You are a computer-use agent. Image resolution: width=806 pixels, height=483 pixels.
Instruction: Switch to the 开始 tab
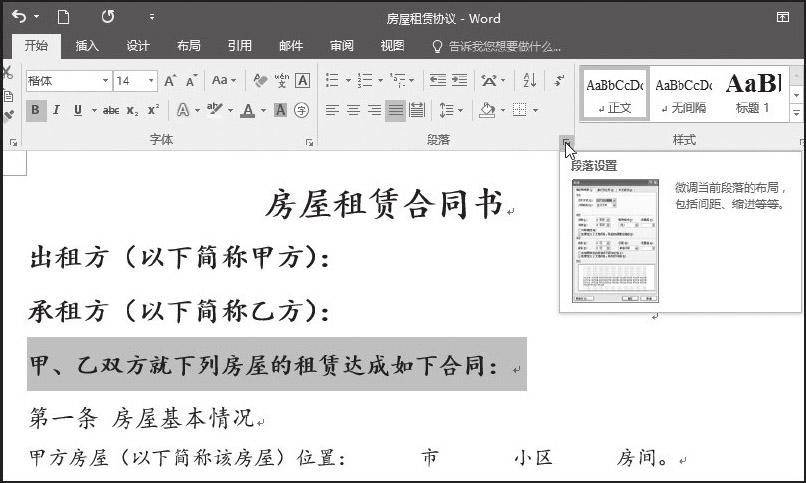(x=36, y=46)
